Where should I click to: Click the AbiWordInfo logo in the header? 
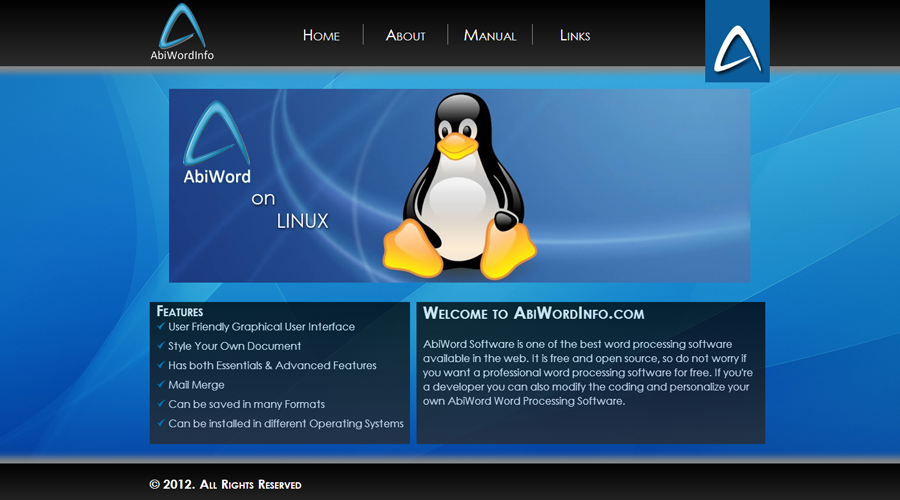pos(182,32)
